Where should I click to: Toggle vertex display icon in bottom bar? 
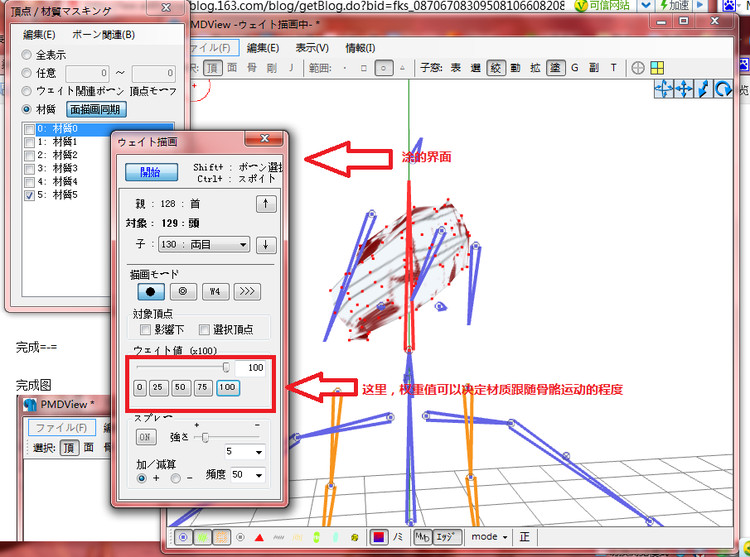coord(183,537)
